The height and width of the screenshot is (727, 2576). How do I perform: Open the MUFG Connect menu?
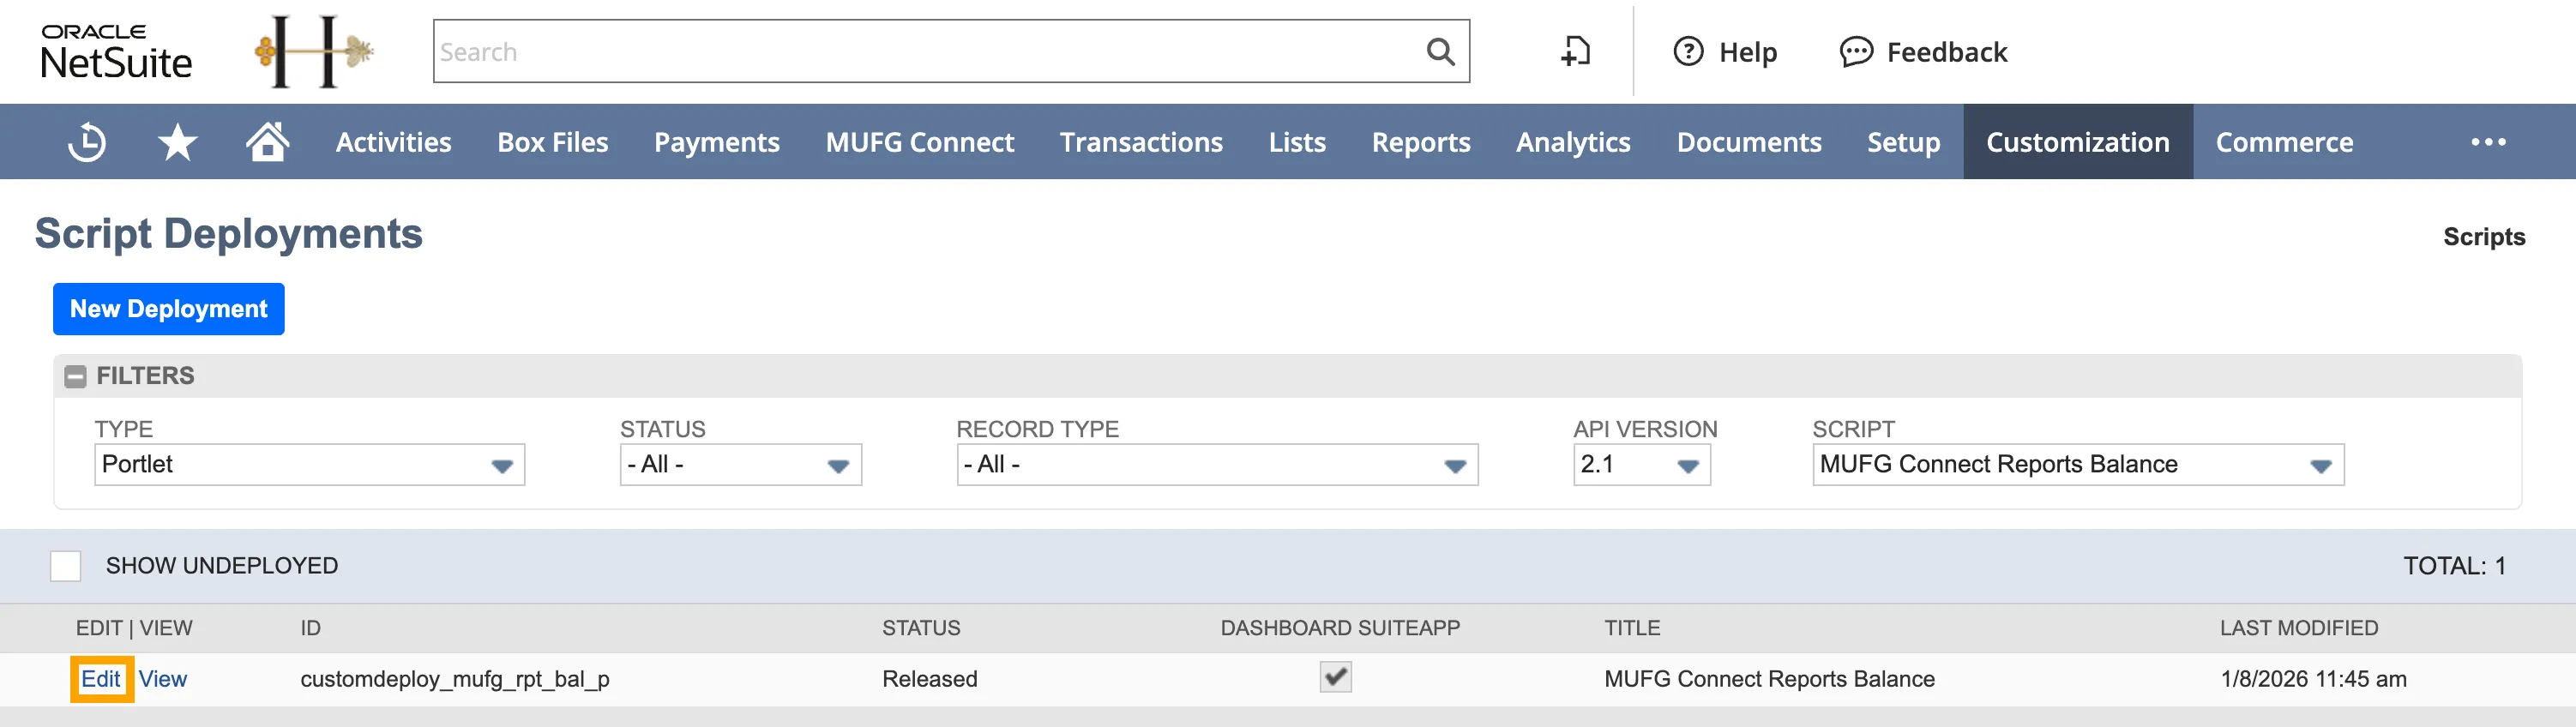point(920,142)
